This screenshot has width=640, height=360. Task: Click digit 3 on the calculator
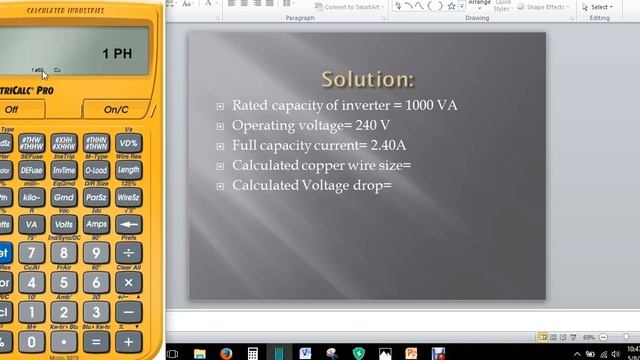(96, 312)
